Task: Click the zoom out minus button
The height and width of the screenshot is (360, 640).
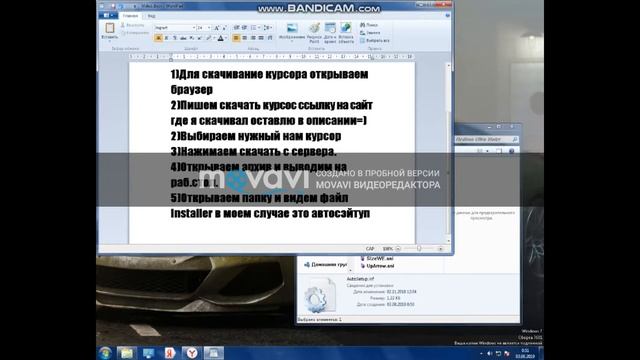Action: [398, 249]
